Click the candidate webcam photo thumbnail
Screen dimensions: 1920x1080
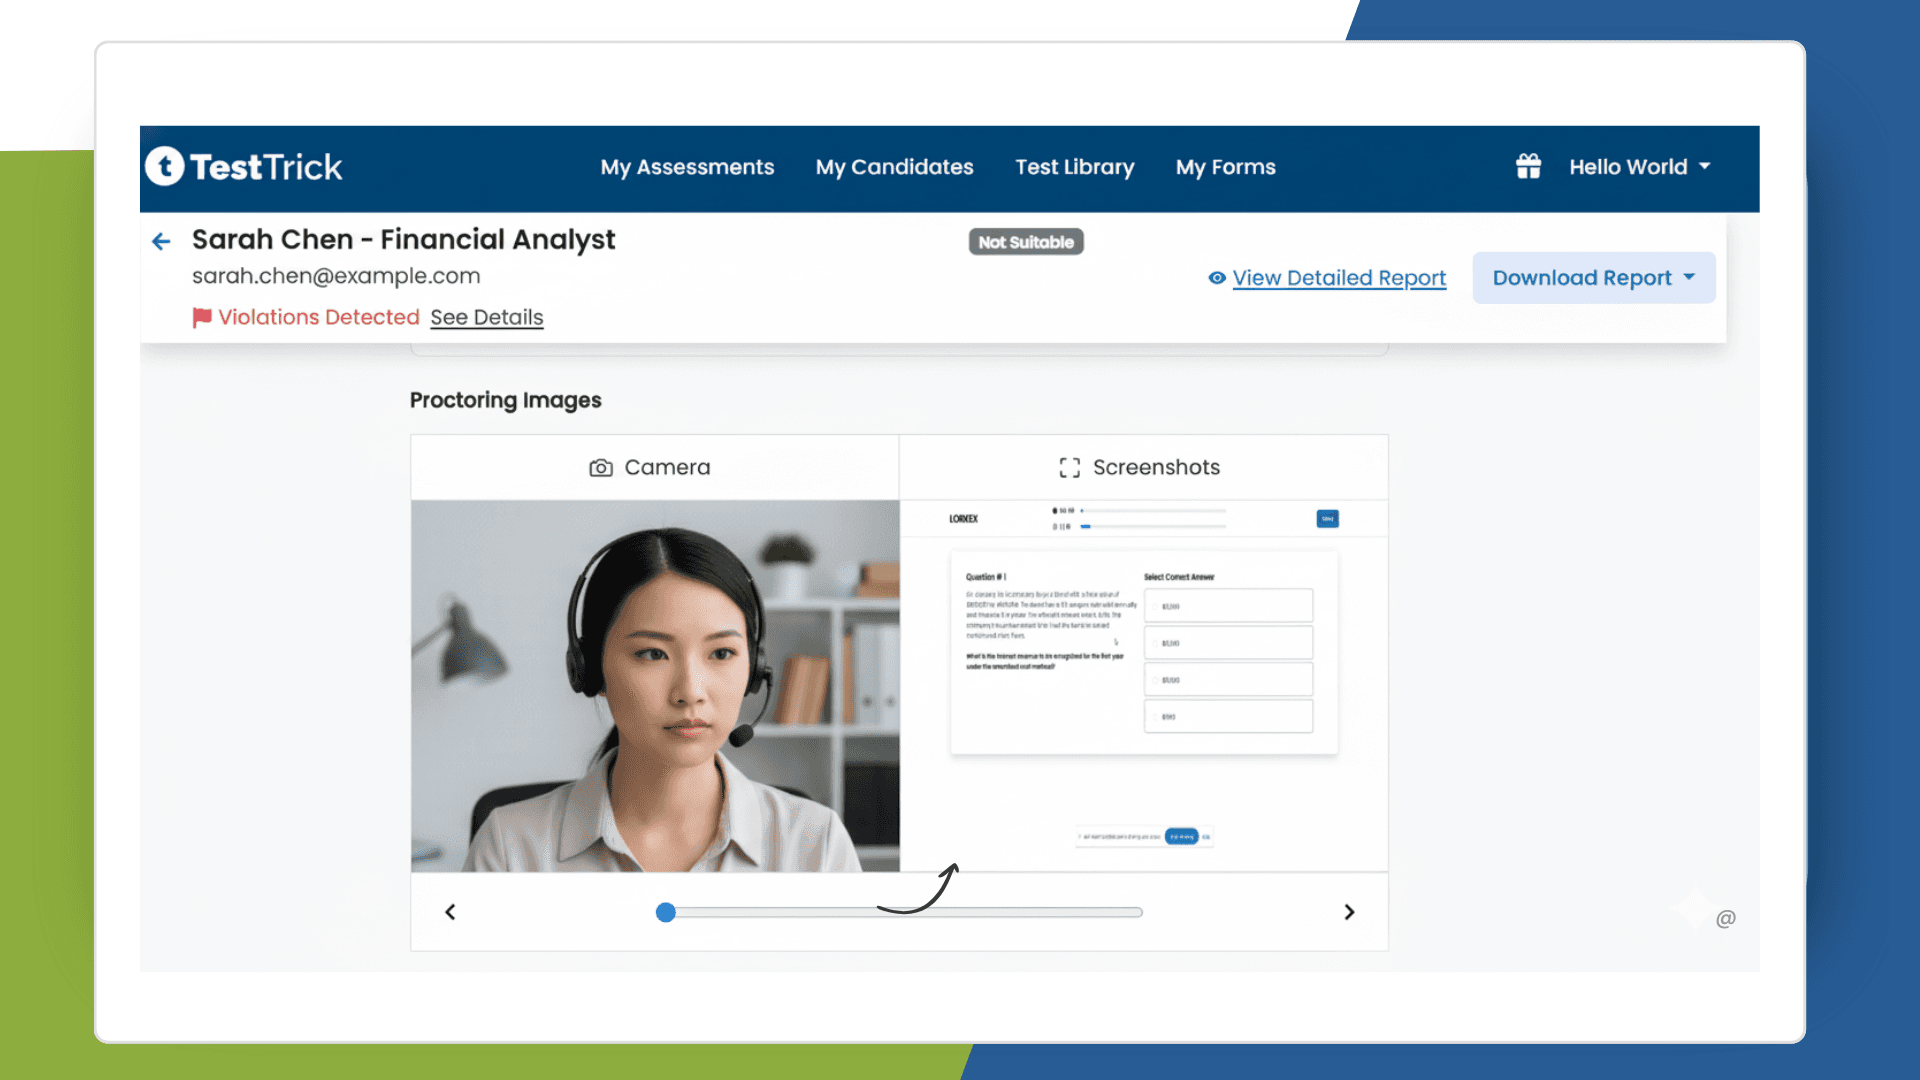(x=655, y=686)
